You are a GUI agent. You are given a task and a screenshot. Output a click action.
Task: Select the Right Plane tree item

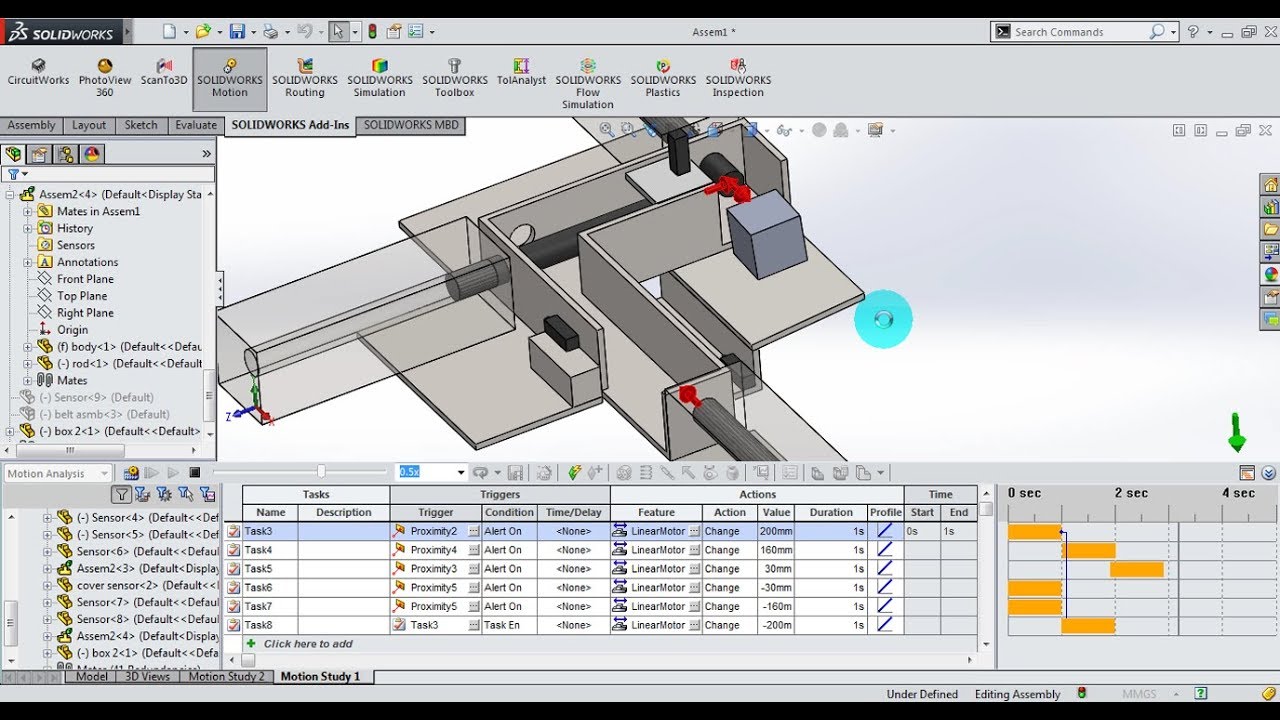pos(85,313)
